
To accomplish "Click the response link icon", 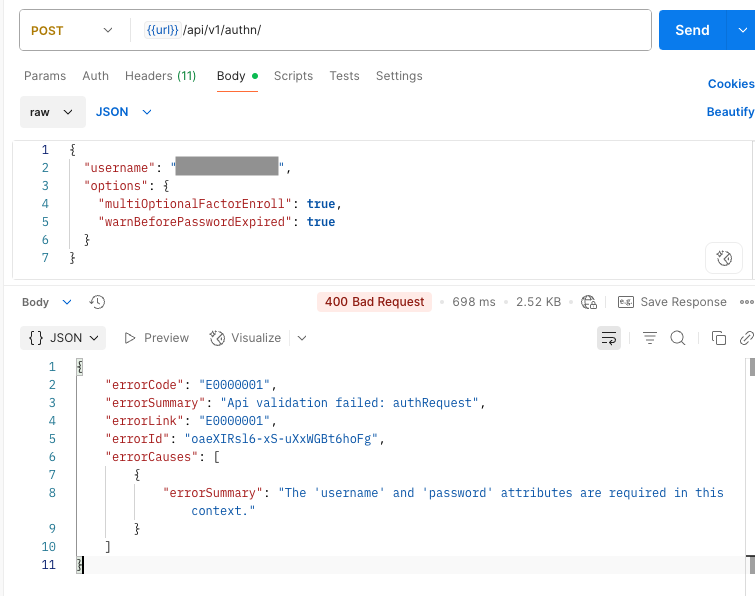I will point(746,338).
